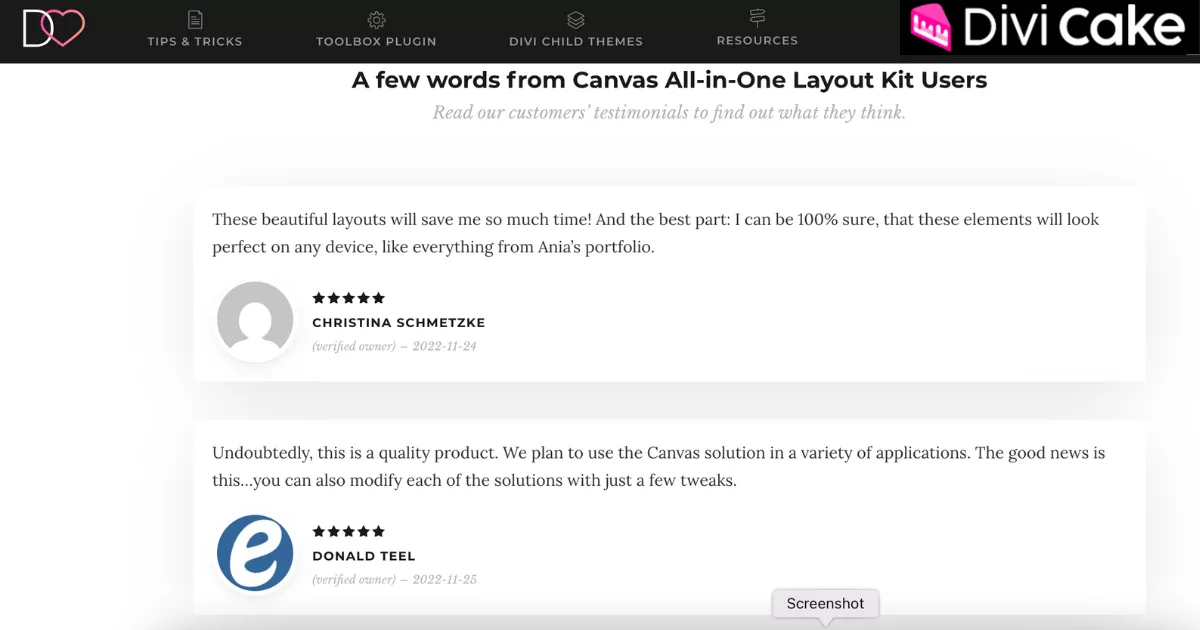The height and width of the screenshot is (630, 1200).
Task: Click the review date 2022-11-24
Action: pyautogui.click(x=445, y=346)
